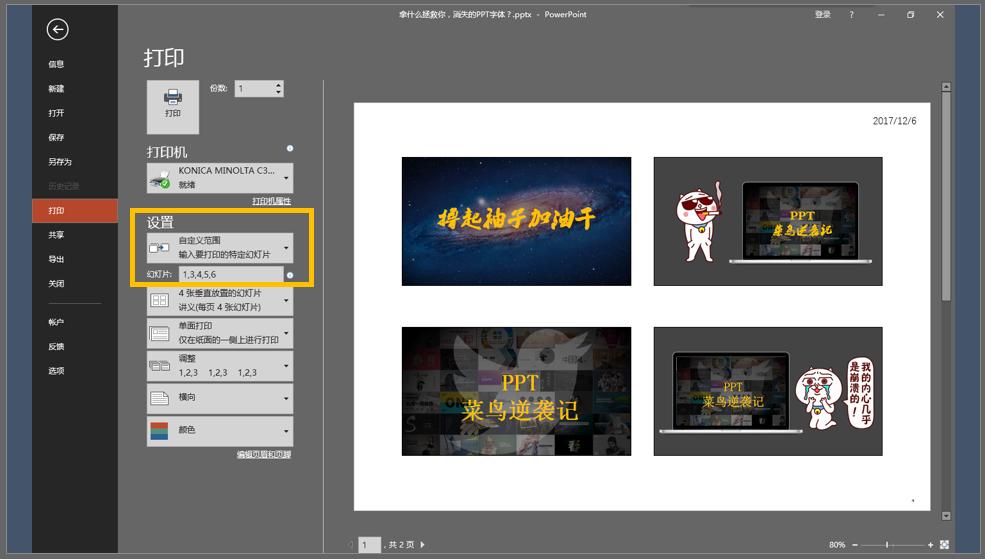Click the 80% zoom level text
Viewport: 985px width, 559px height.
[837, 545]
